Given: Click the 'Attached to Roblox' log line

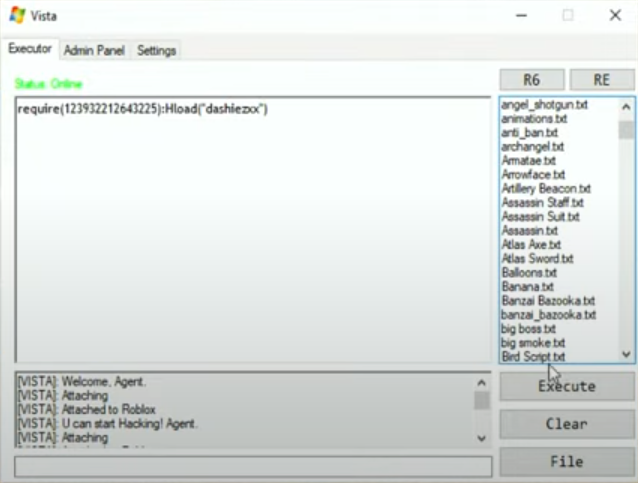Looking at the screenshot, I should click(86, 409).
